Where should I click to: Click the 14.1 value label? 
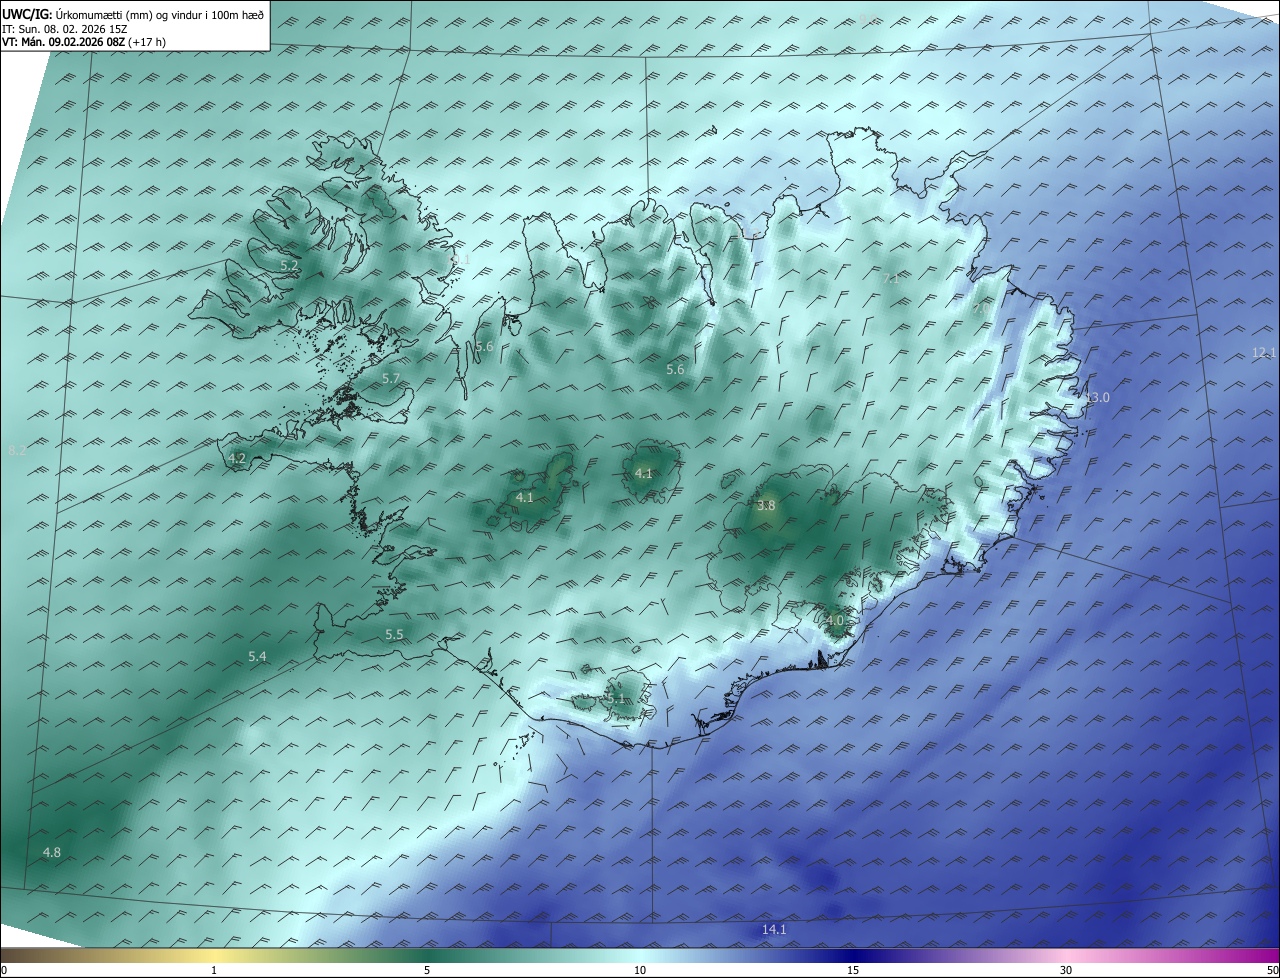774,930
